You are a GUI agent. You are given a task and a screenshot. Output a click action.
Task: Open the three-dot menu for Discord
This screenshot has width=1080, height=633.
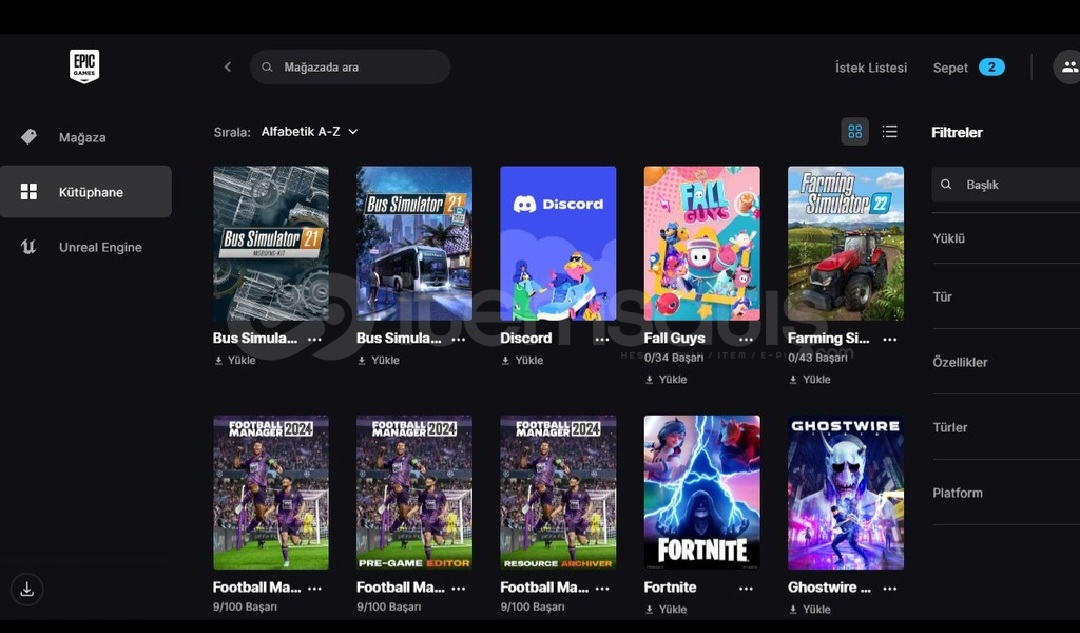coord(602,339)
